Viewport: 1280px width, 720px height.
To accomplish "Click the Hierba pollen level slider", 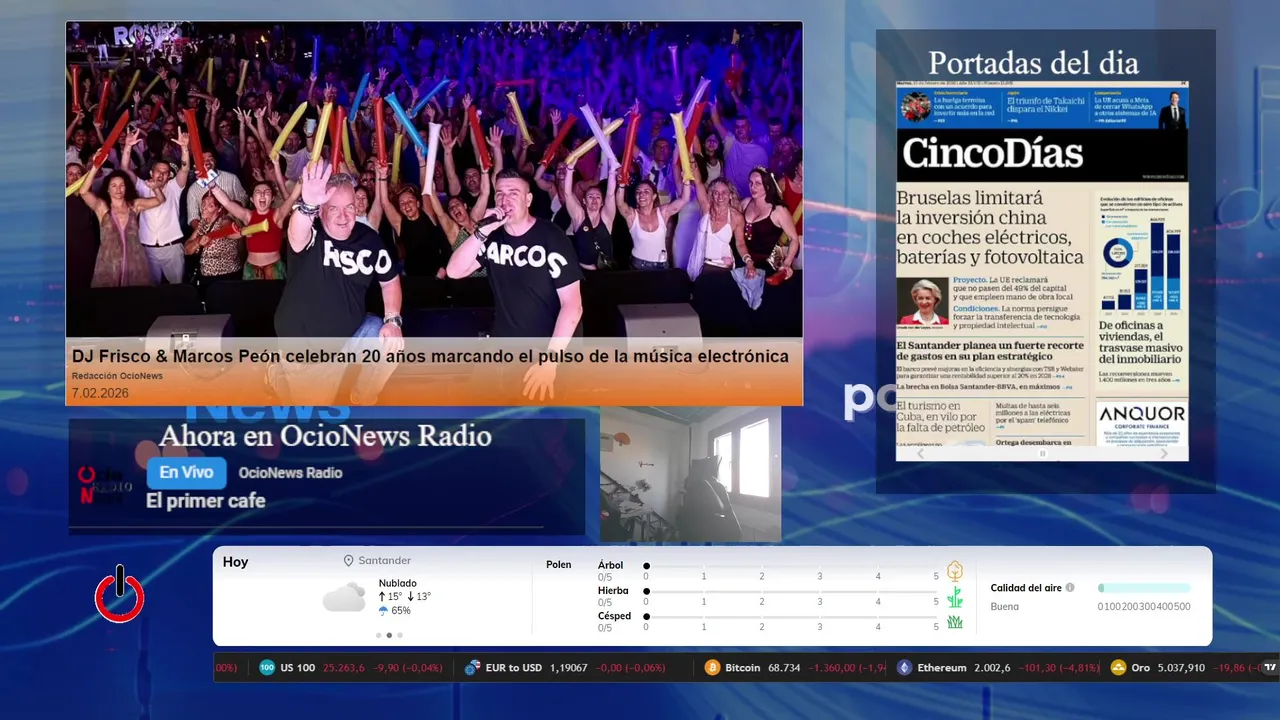I will pyautogui.click(x=791, y=591).
